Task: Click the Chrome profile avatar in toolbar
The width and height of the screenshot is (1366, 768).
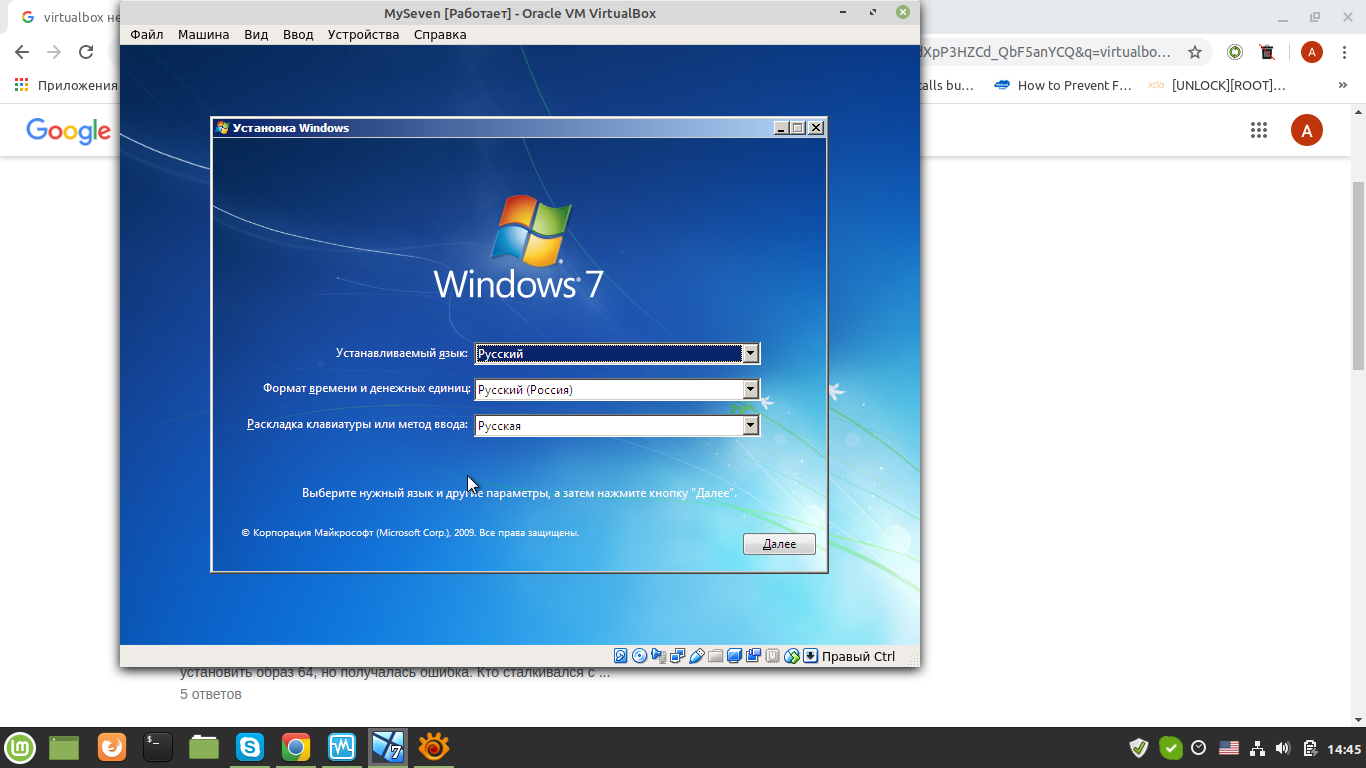Action: 1311,52
